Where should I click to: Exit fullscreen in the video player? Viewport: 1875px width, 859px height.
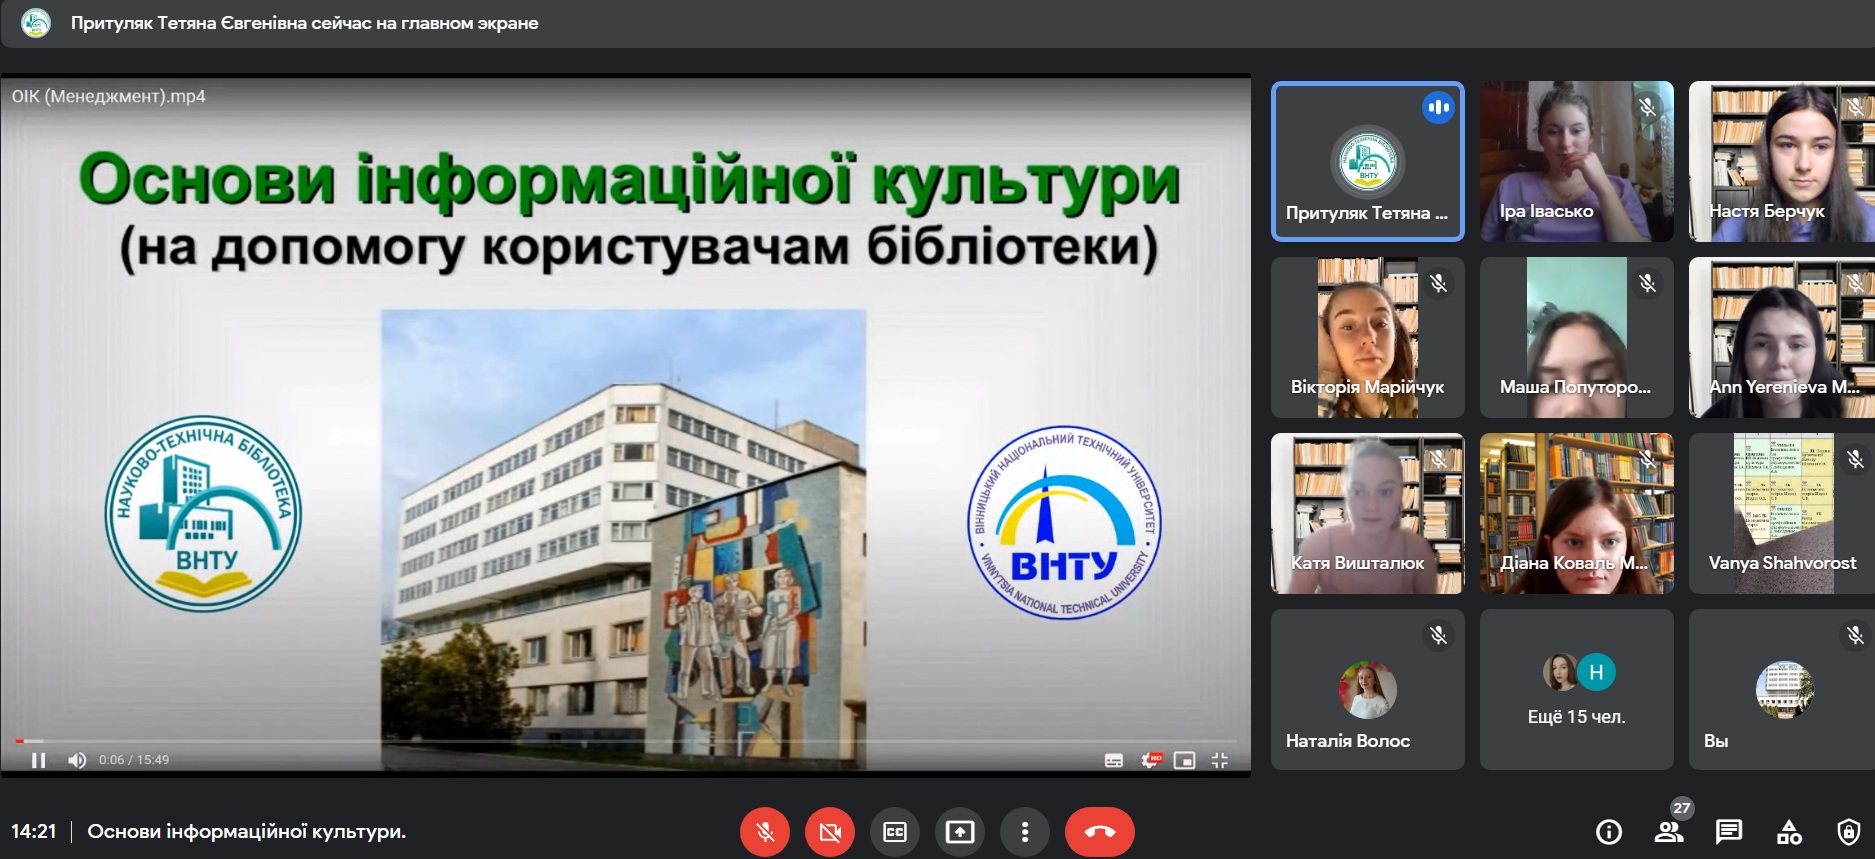pyautogui.click(x=1220, y=760)
